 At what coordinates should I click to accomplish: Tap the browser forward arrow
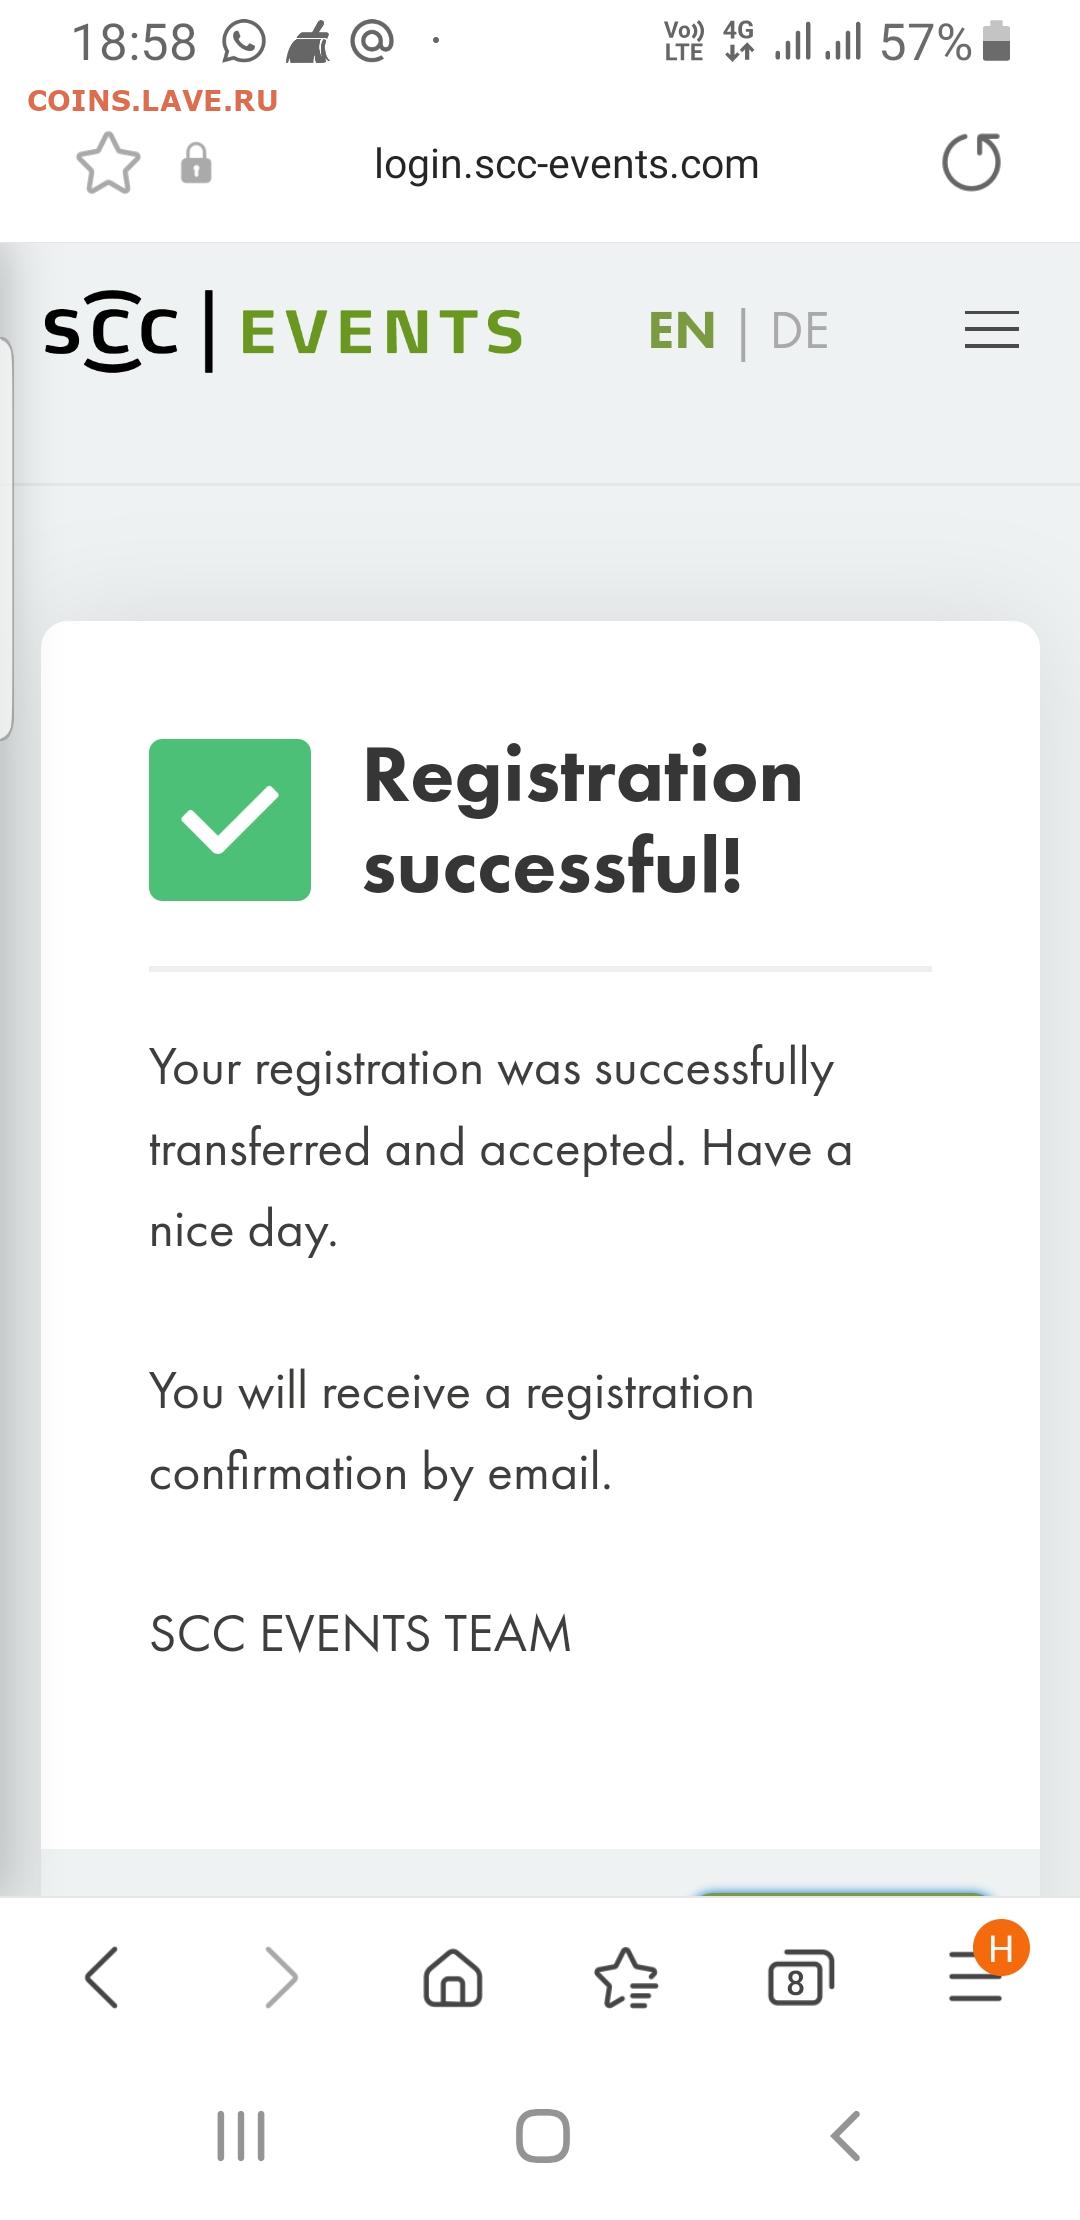click(x=281, y=1977)
